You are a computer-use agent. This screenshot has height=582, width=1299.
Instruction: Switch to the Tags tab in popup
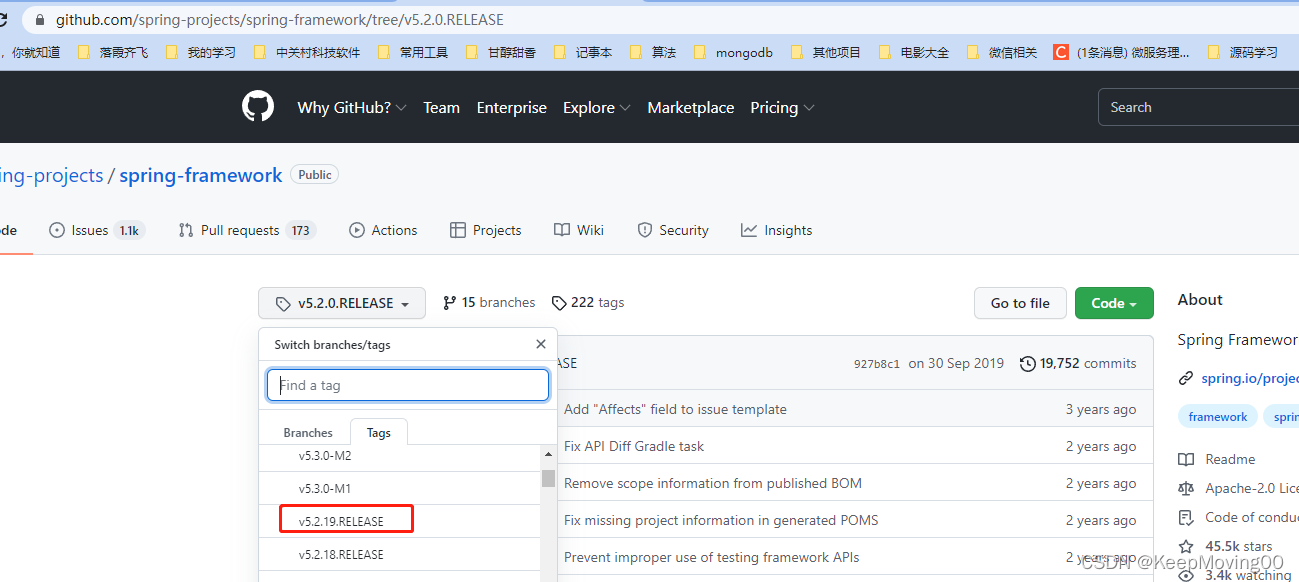[x=379, y=433]
